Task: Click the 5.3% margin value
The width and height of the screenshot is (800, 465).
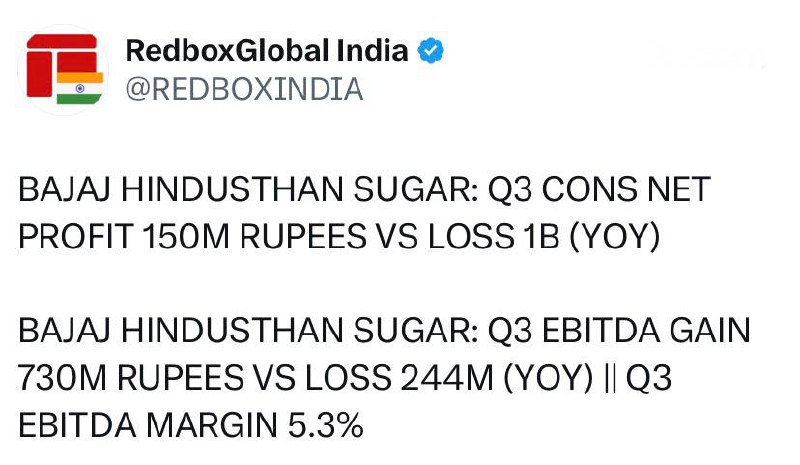Action: [323, 425]
